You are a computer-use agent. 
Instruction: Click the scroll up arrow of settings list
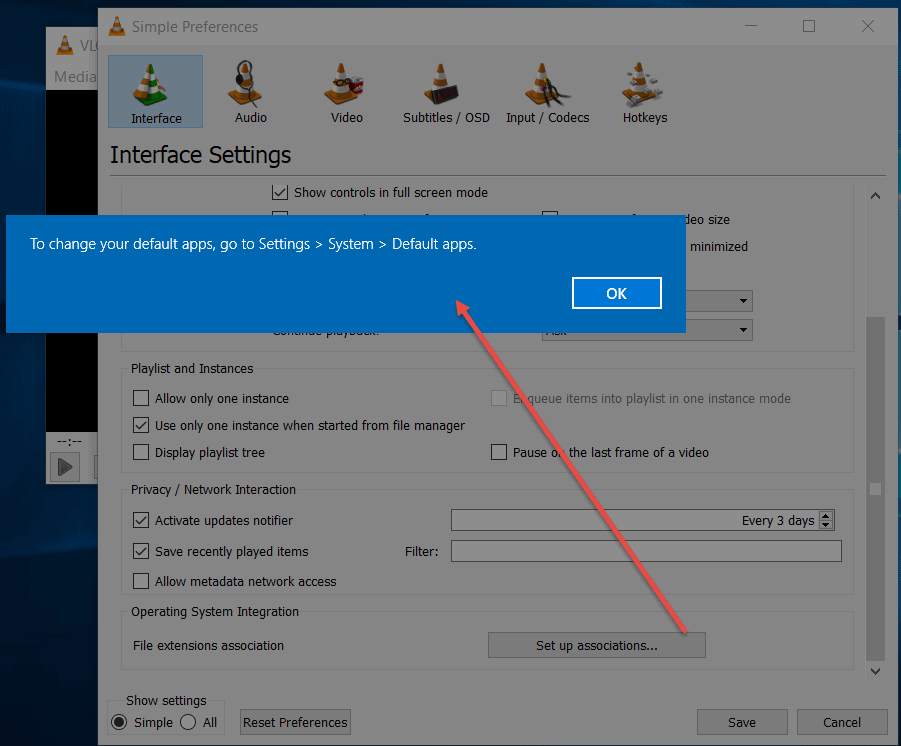(875, 196)
